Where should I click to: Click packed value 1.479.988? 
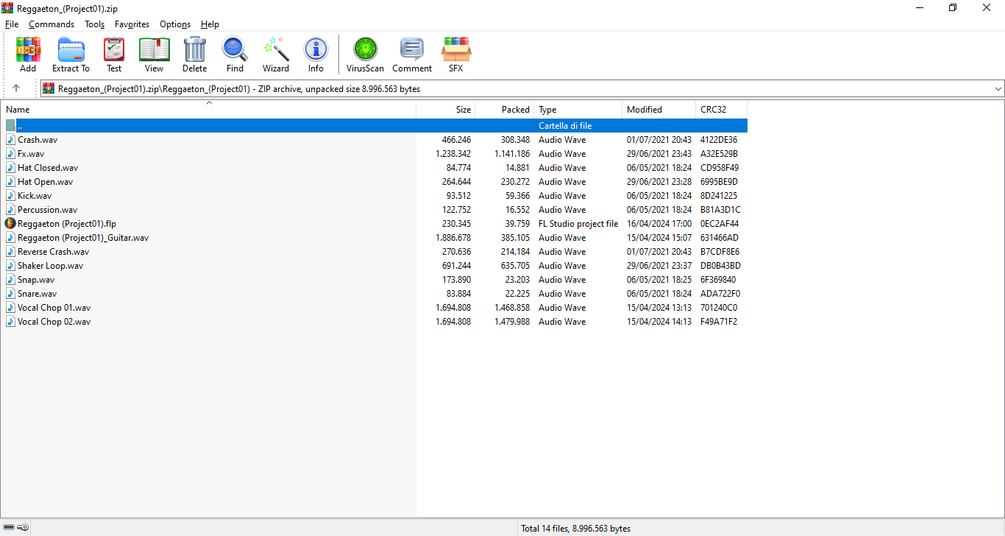click(512, 322)
